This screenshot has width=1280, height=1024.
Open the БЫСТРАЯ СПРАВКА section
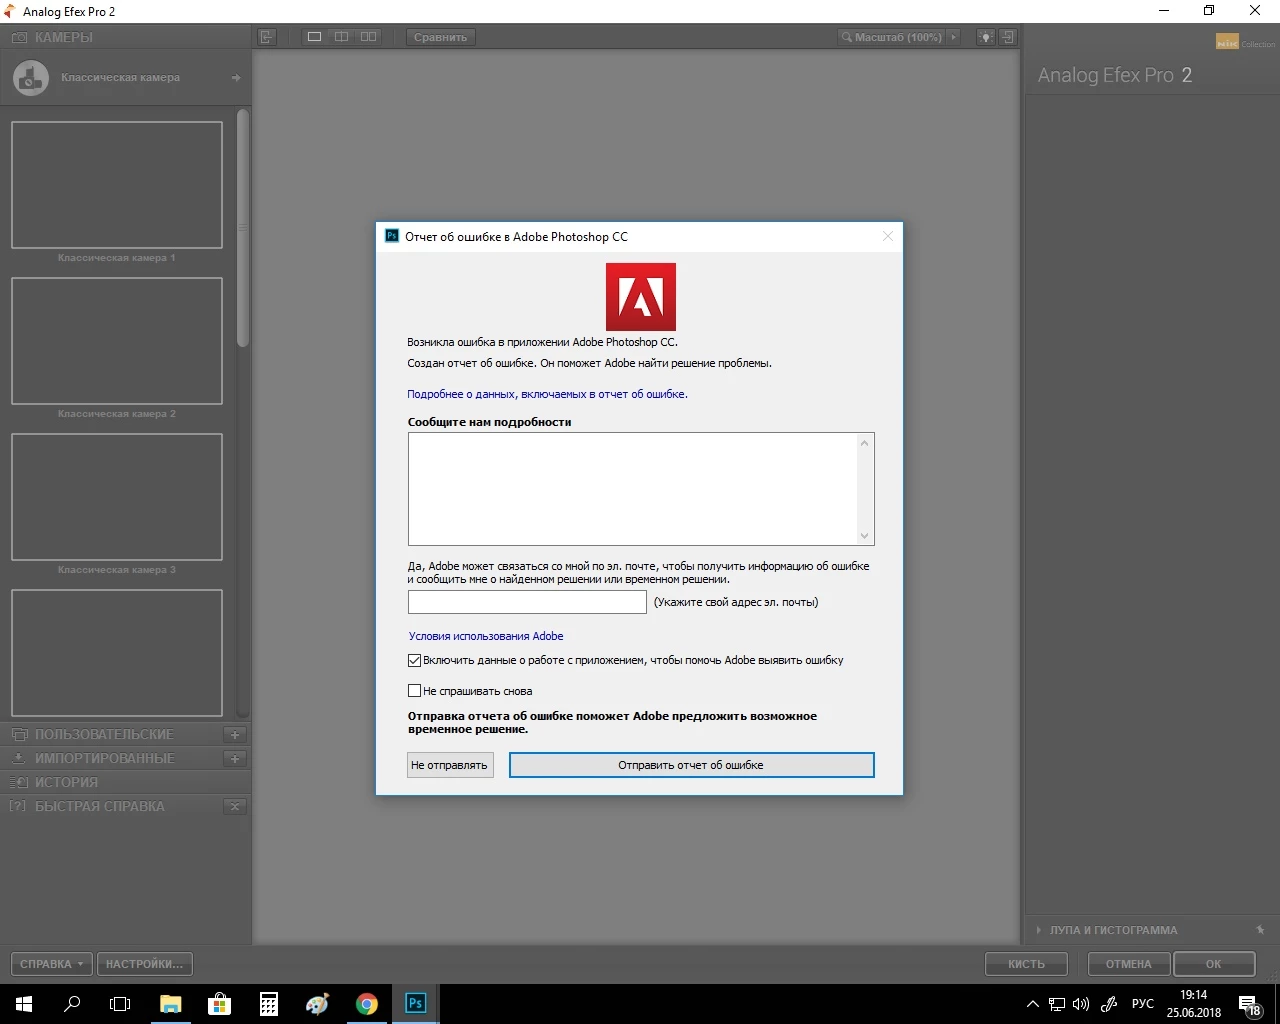(99, 806)
